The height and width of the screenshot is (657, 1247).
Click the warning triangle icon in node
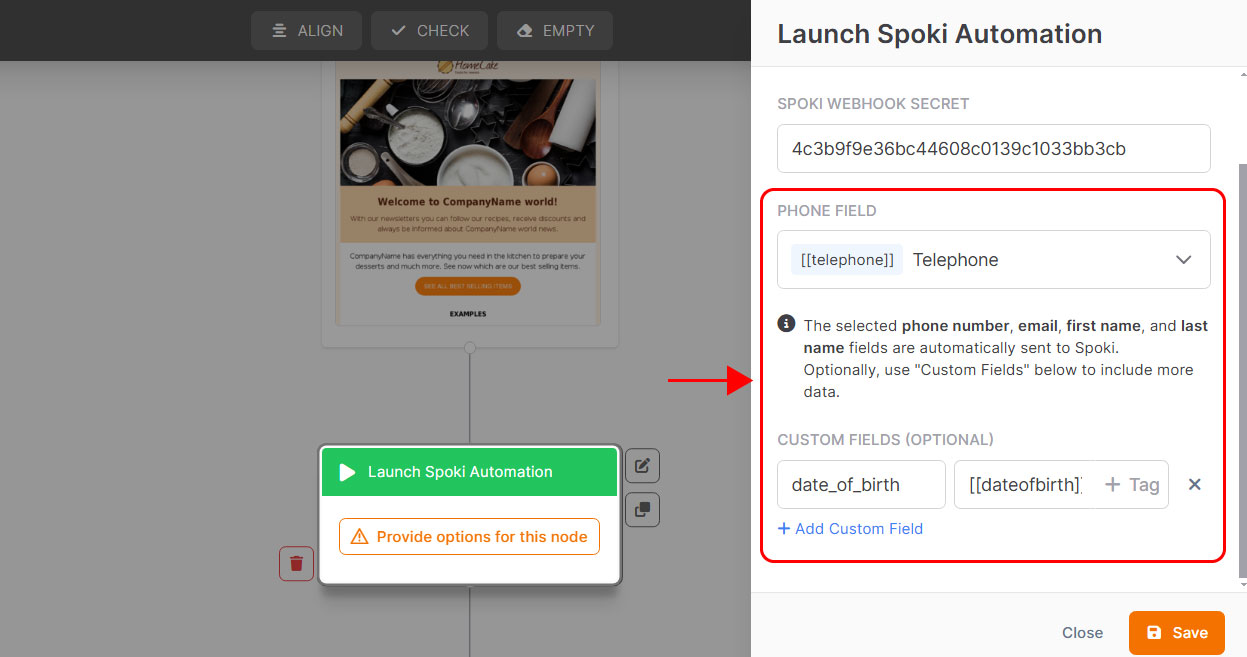[x=360, y=537]
